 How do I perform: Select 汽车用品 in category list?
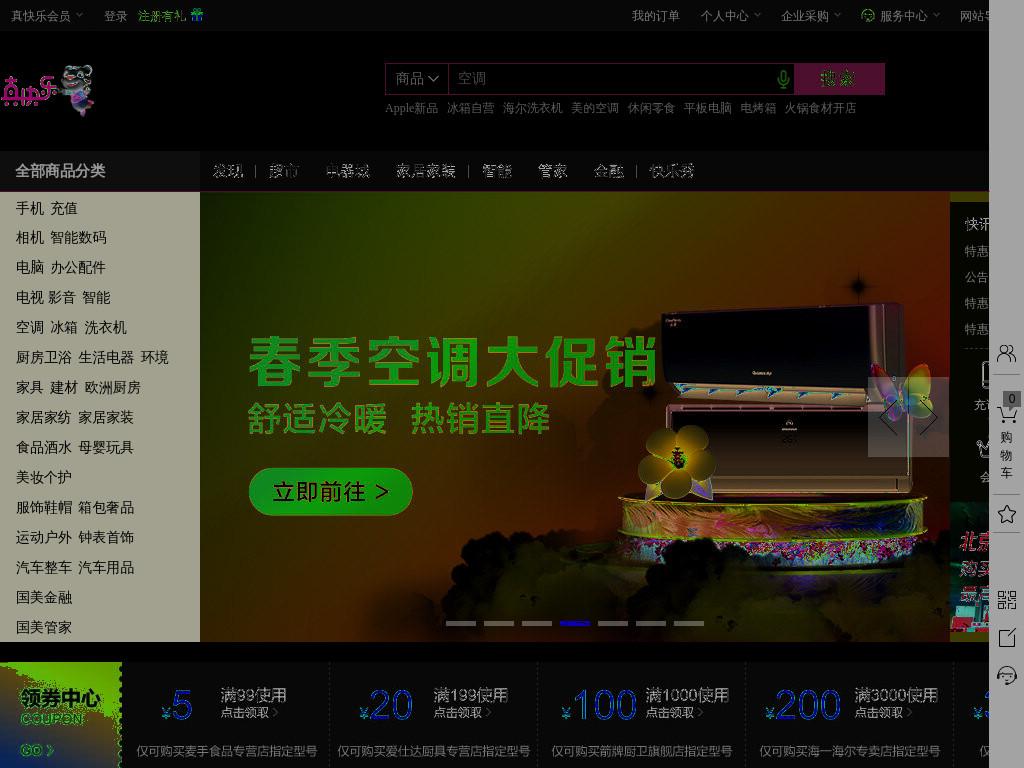click(x=106, y=568)
